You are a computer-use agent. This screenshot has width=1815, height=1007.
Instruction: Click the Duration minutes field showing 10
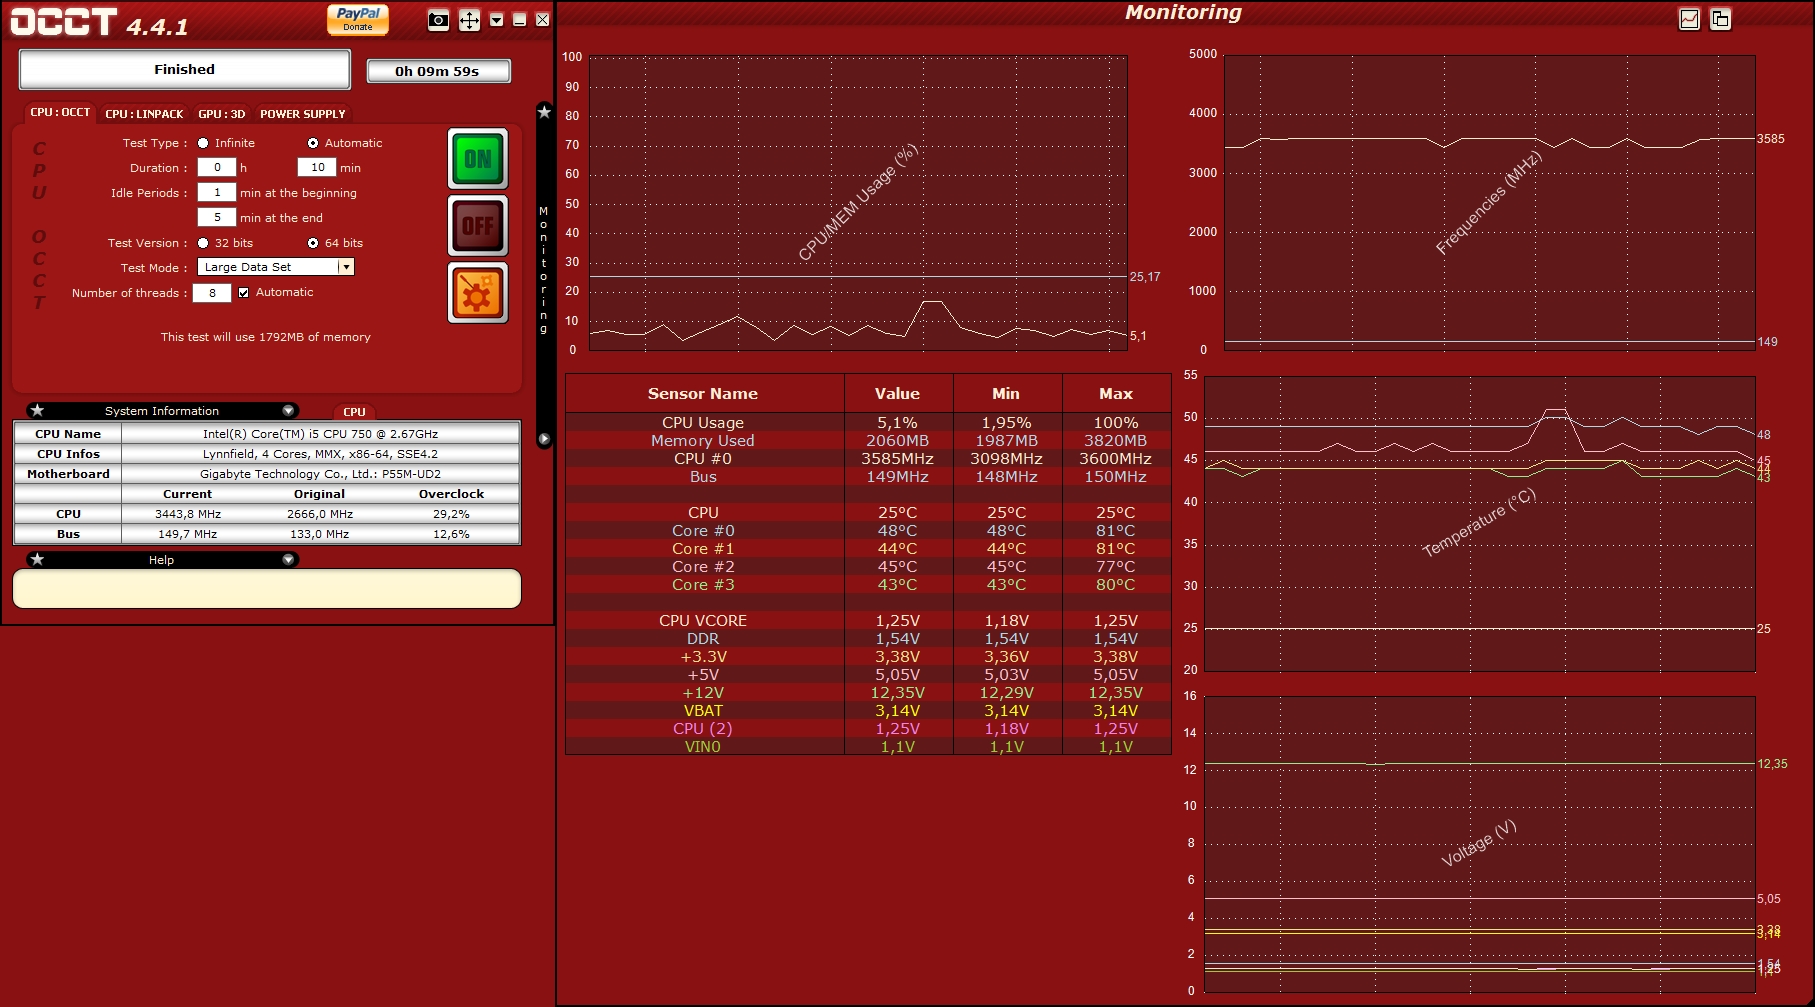tap(317, 168)
